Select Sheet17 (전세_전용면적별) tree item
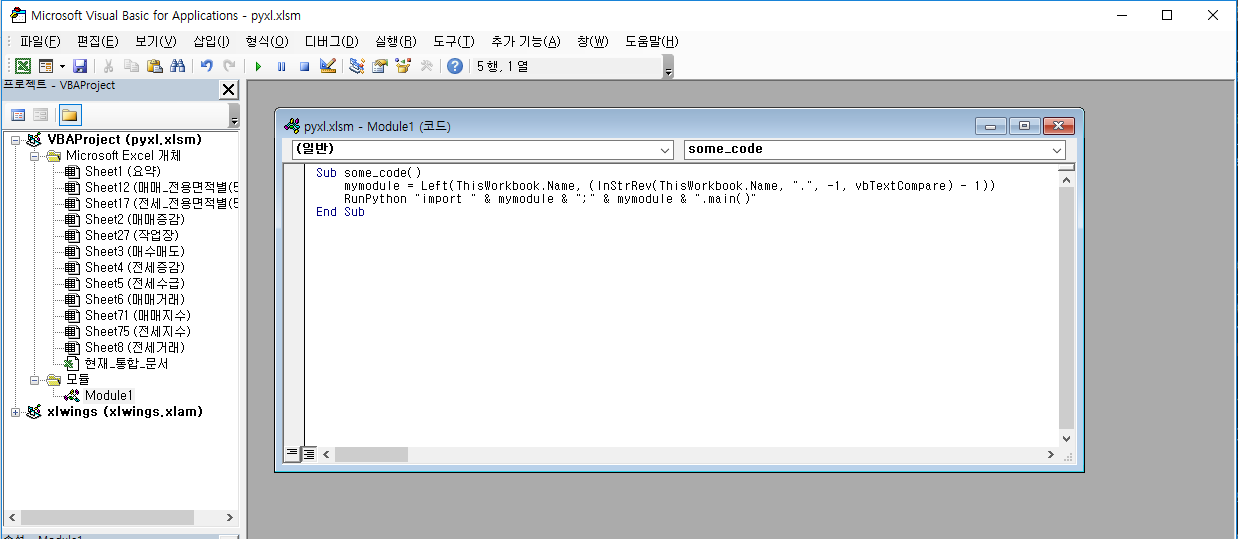 (x=161, y=204)
